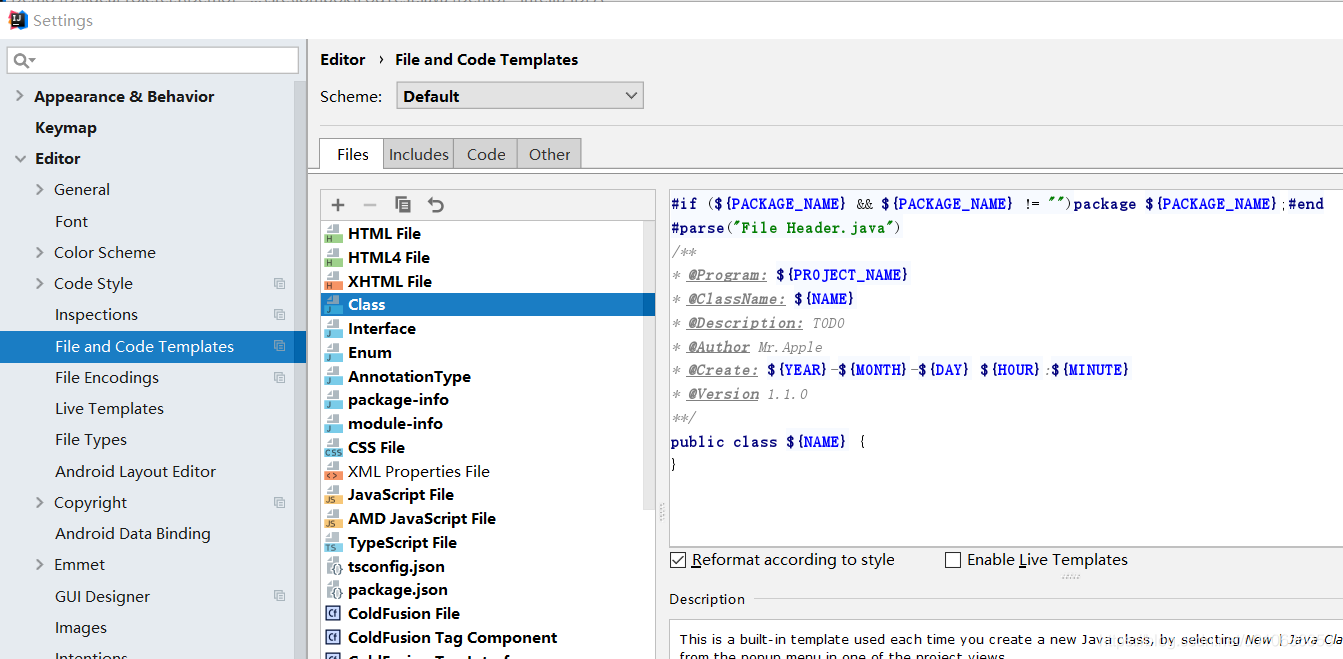Click the Enum template icon
Viewport: 1343px width, 659px height.
tap(333, 353)
